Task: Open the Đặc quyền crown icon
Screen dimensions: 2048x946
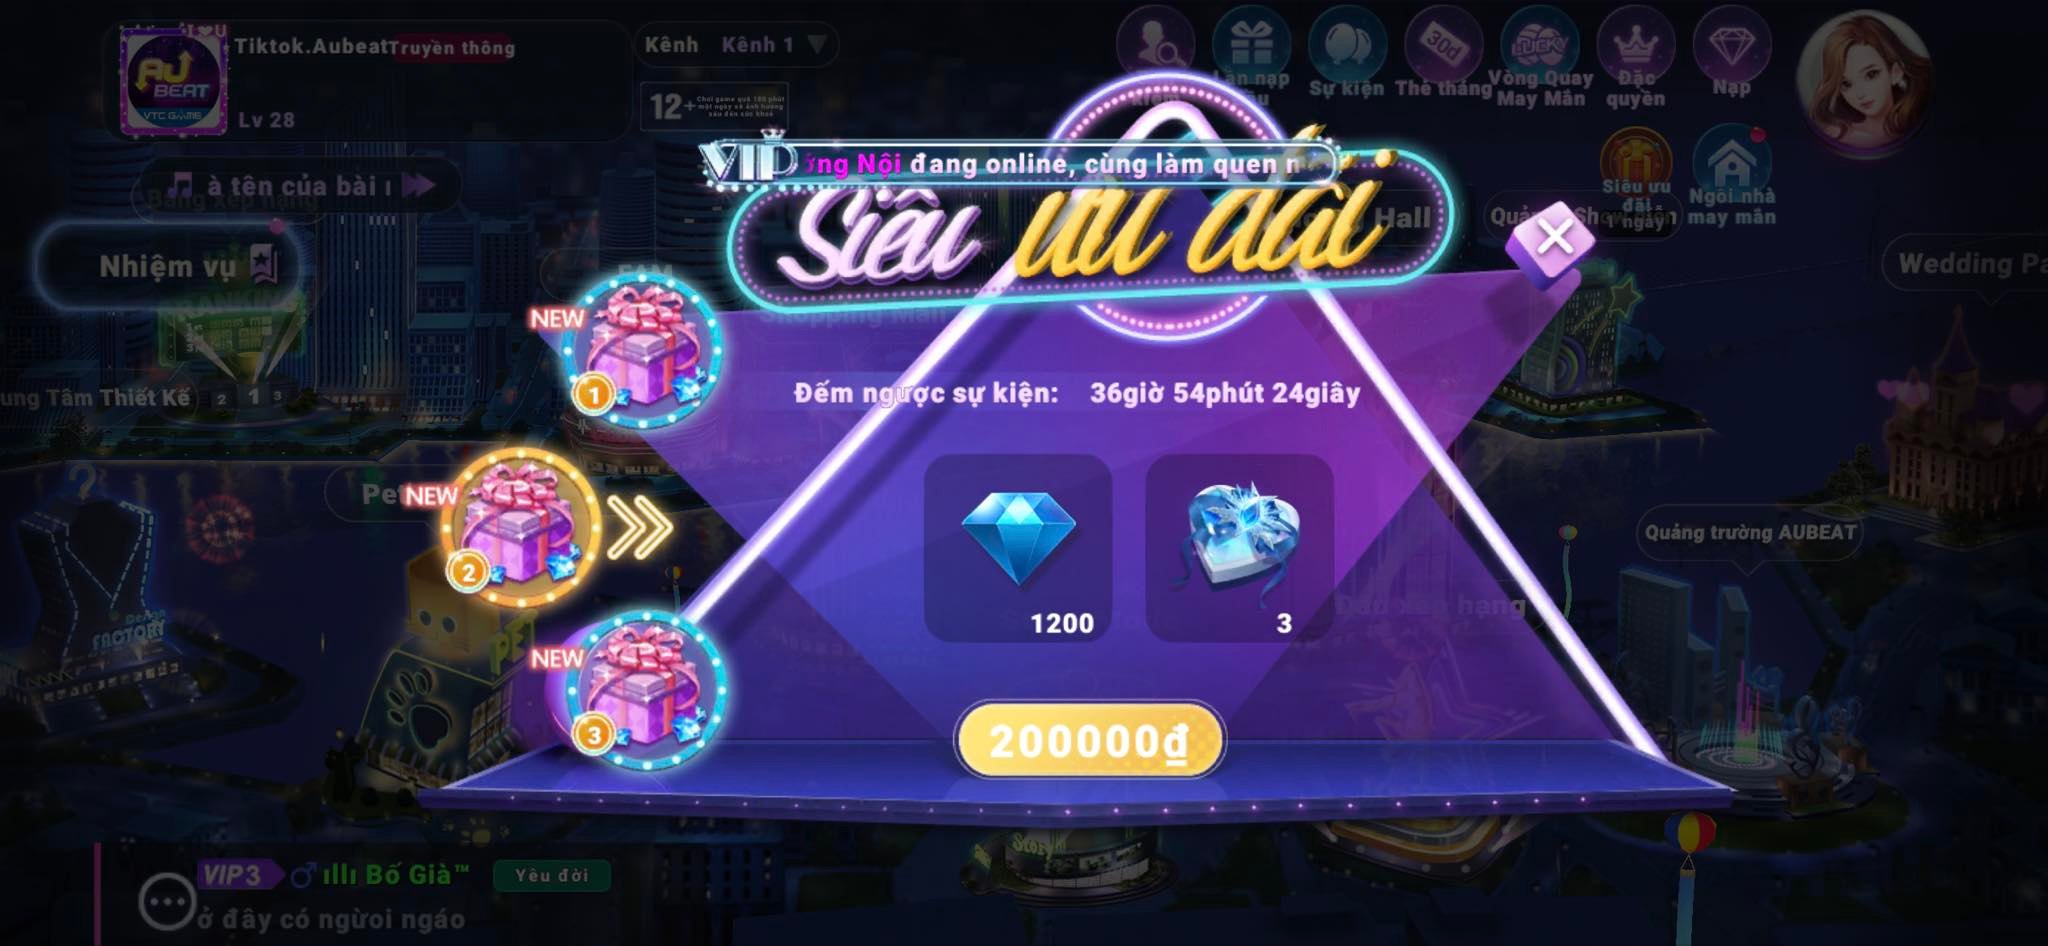Action: [1636, 57]
